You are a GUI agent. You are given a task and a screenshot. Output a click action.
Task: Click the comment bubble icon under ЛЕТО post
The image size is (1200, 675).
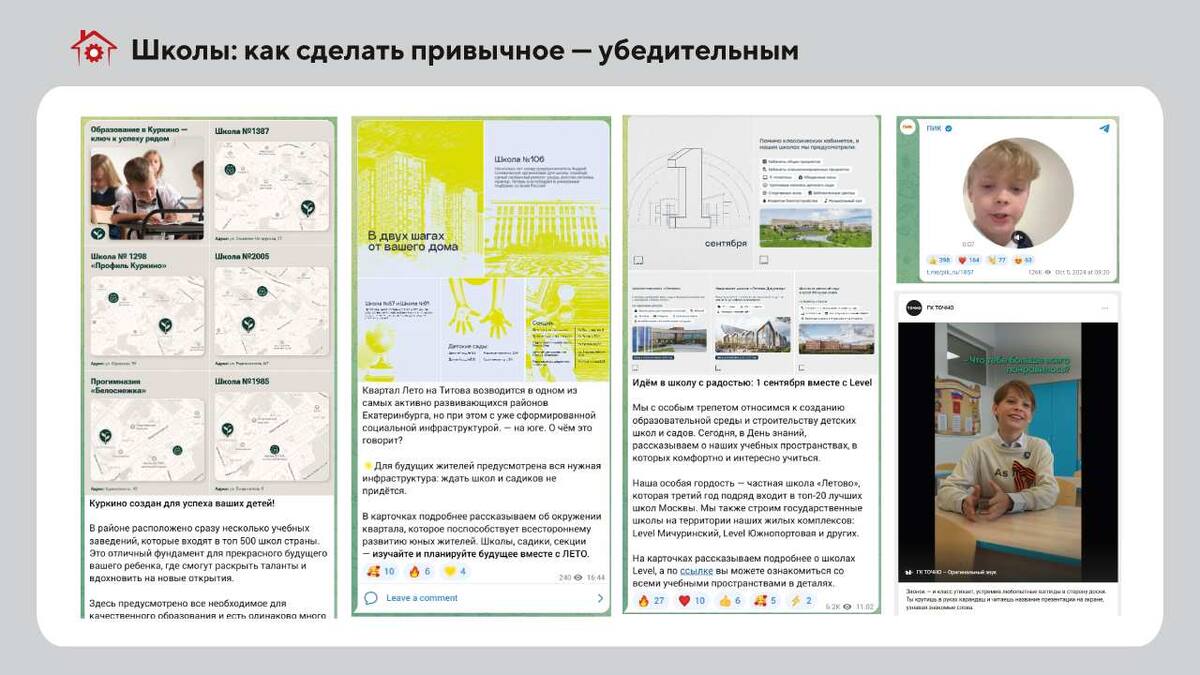[x=371, y=598]
